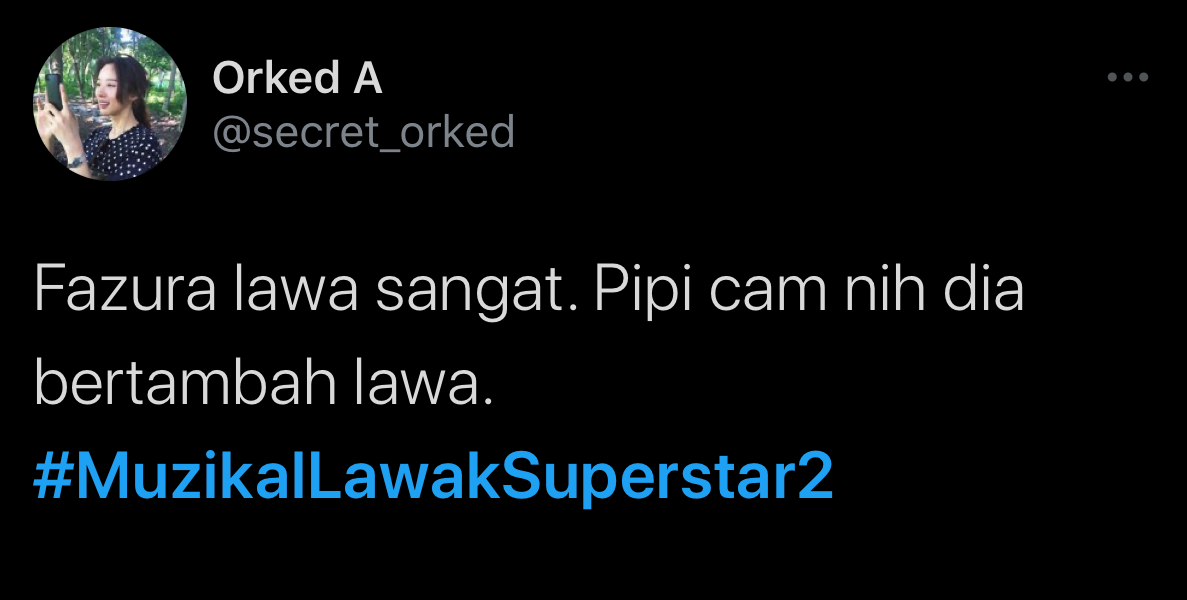The width and height of the screenshot is (1187, 600).
Task: Click the word bertambah on second line
Action: (x=185, y=384)
